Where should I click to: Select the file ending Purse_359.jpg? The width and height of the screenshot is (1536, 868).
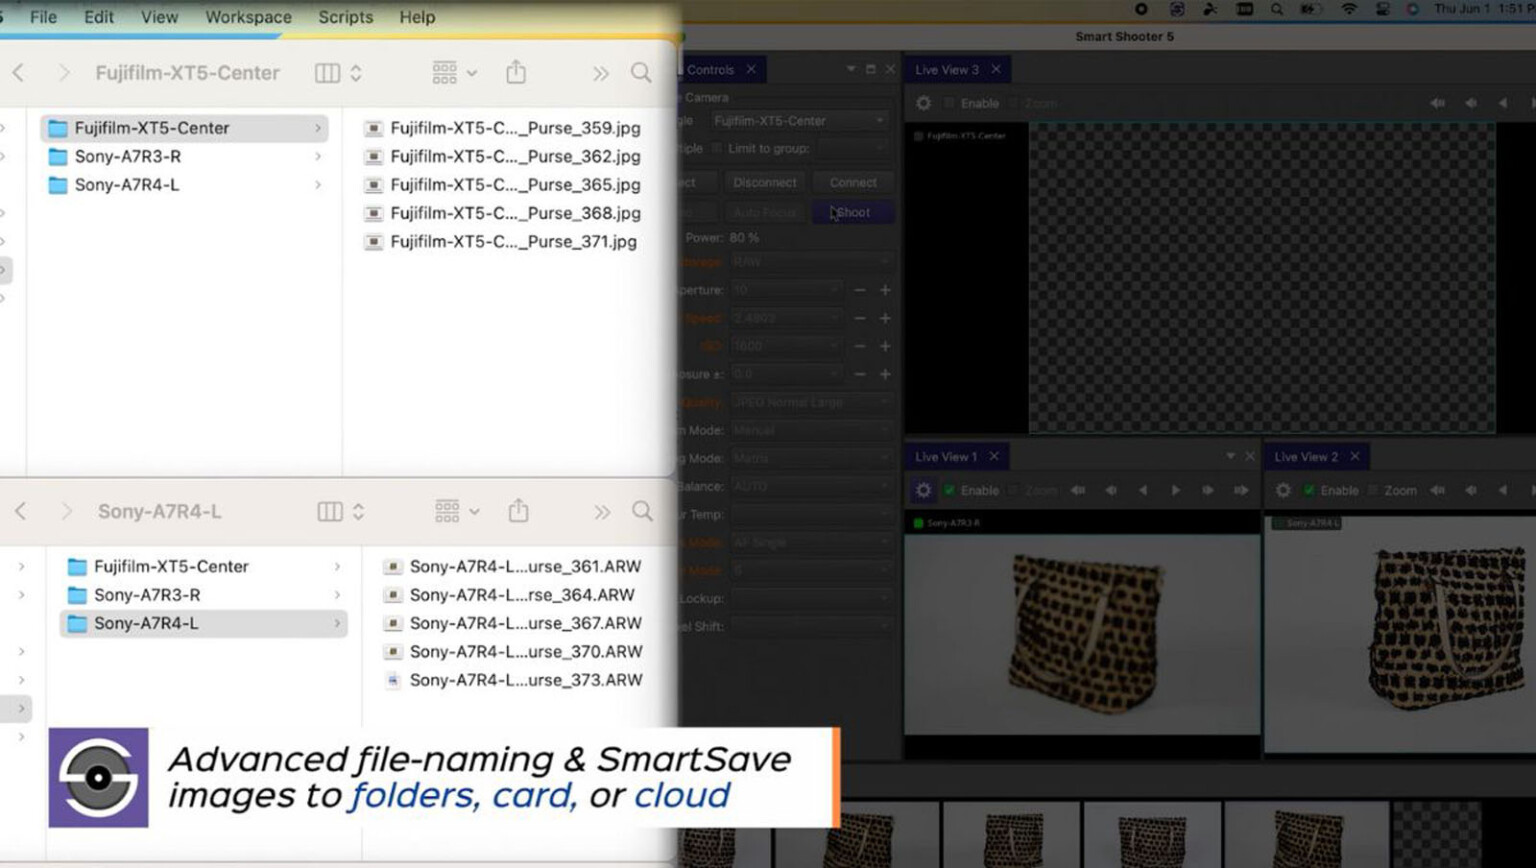point(503,128)
